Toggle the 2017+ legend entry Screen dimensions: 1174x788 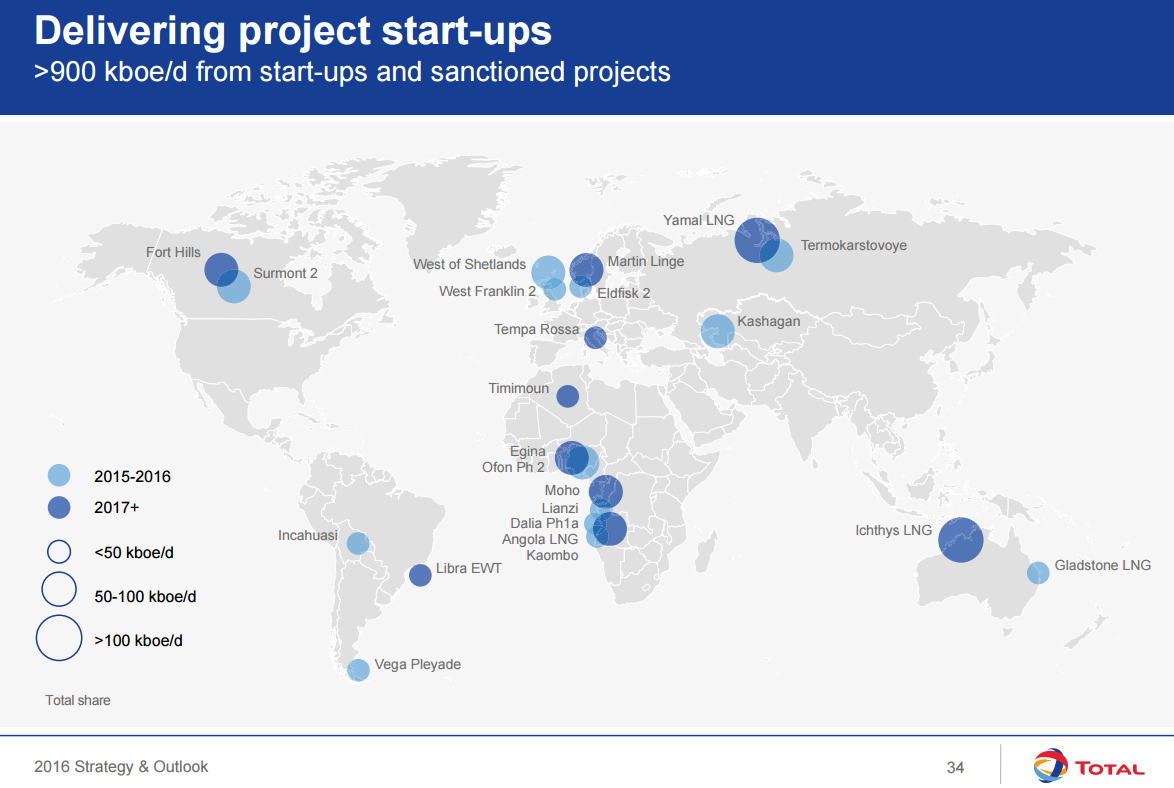[x=58, y=508]
